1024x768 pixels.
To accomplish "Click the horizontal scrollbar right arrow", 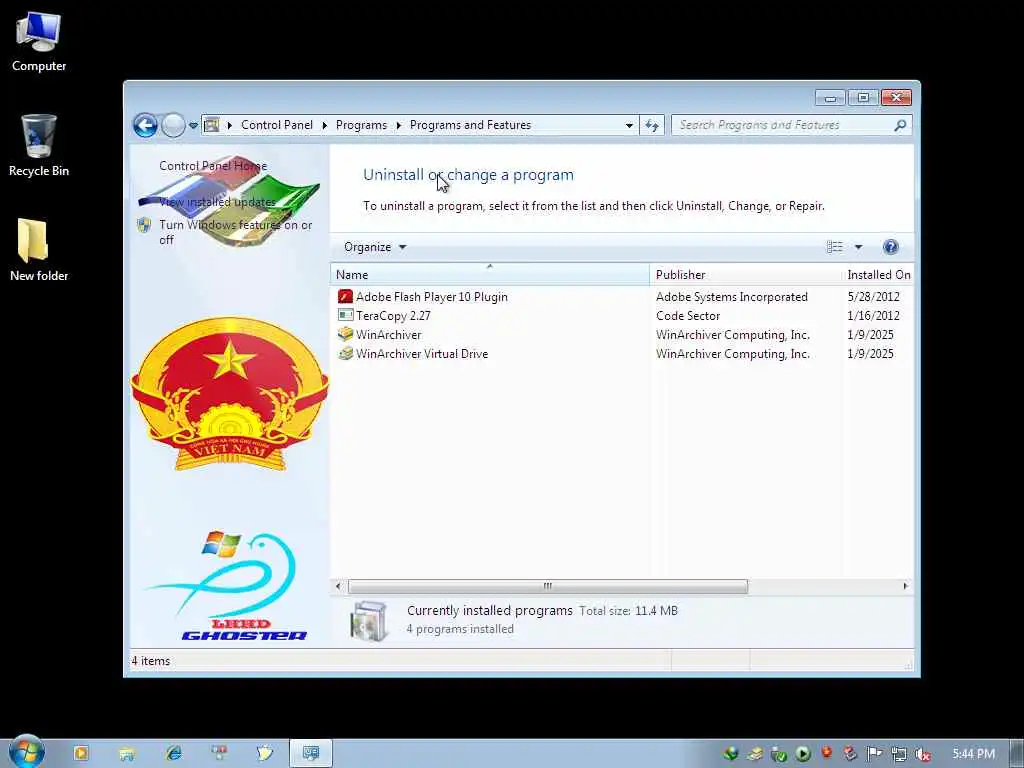I will (x=905, y=586).
